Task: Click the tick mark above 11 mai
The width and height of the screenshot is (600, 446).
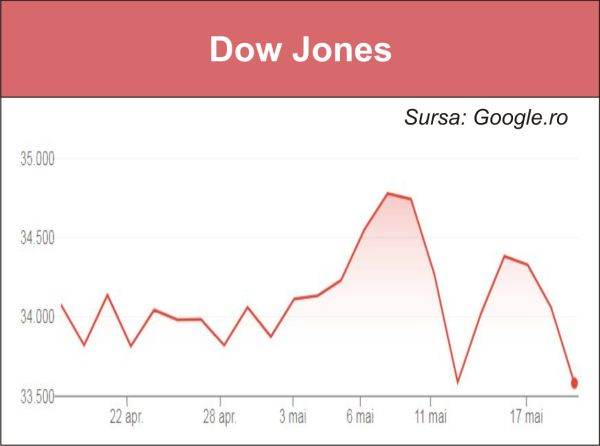Action: 430,401
